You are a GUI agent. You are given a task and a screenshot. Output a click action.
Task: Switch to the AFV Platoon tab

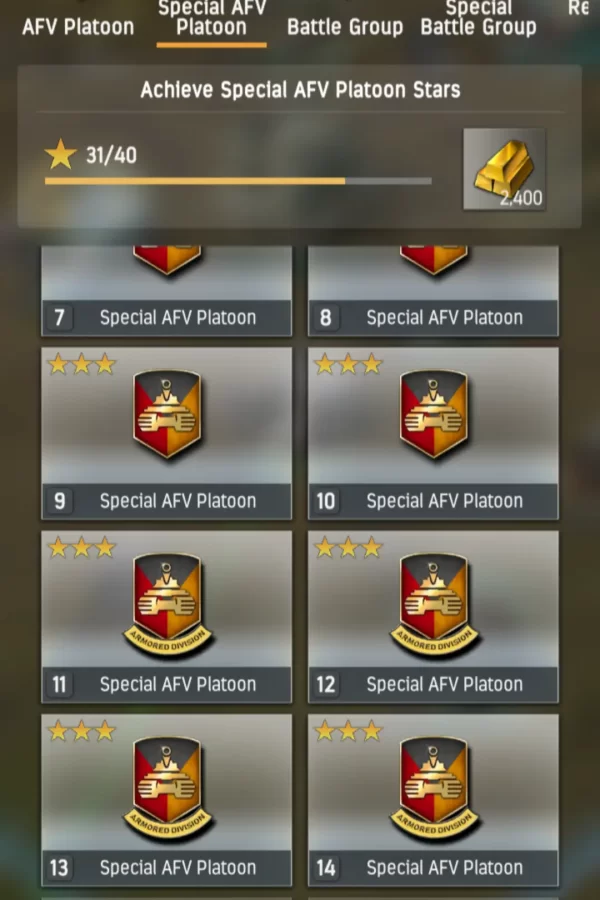point(78,27)
